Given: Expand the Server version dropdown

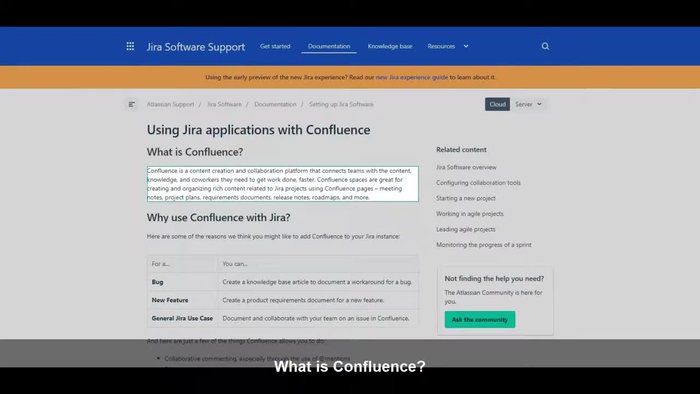Looking at the screenshot, I should click(528, 104).
